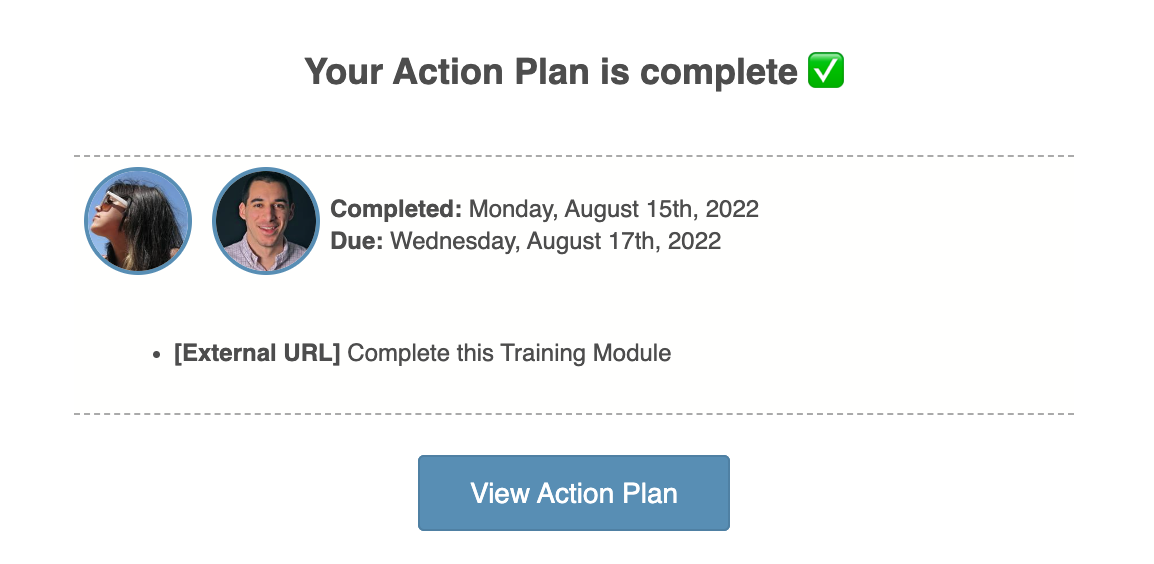Click the dashed divider above the button

tap(574, 414)
